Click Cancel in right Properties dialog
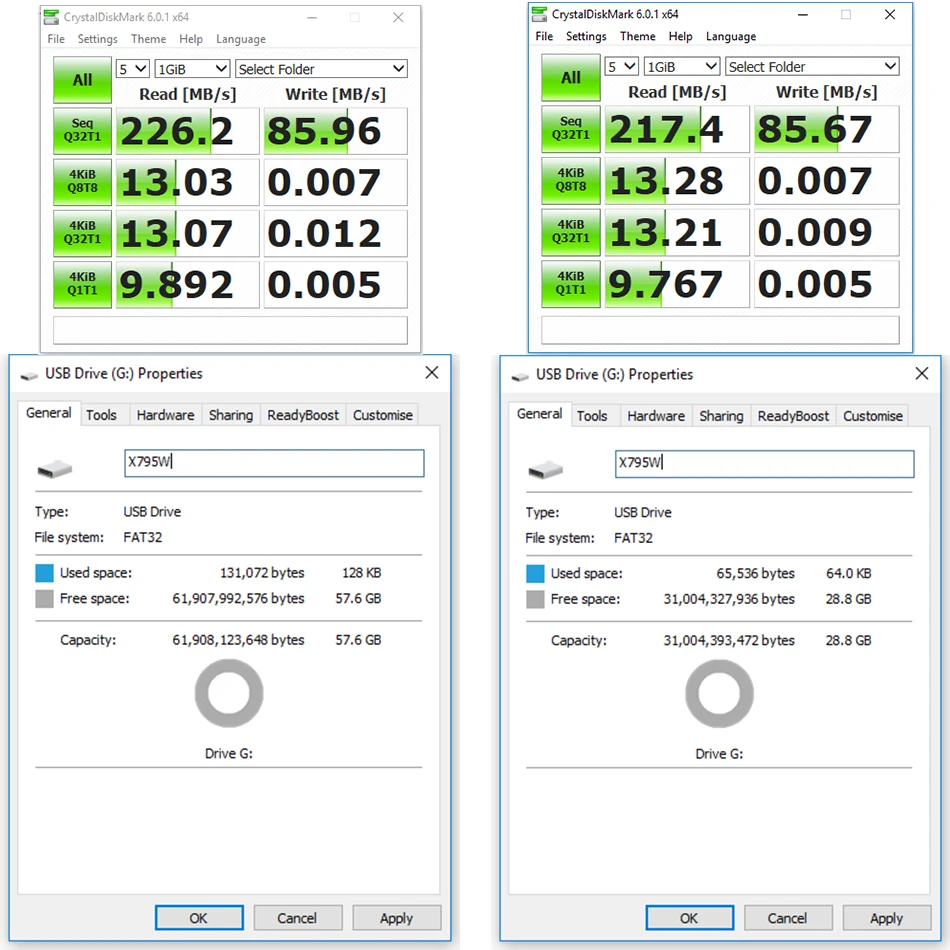 788,918
